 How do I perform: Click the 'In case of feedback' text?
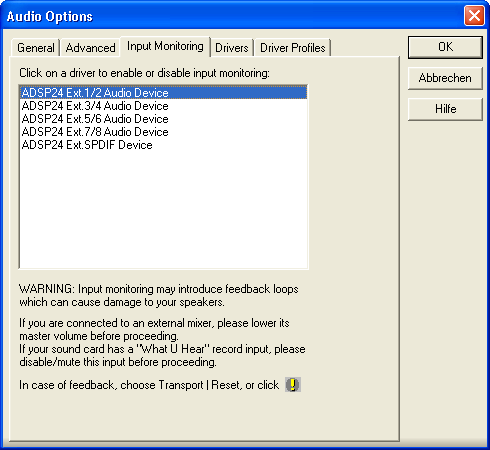(x=149, y=385)
